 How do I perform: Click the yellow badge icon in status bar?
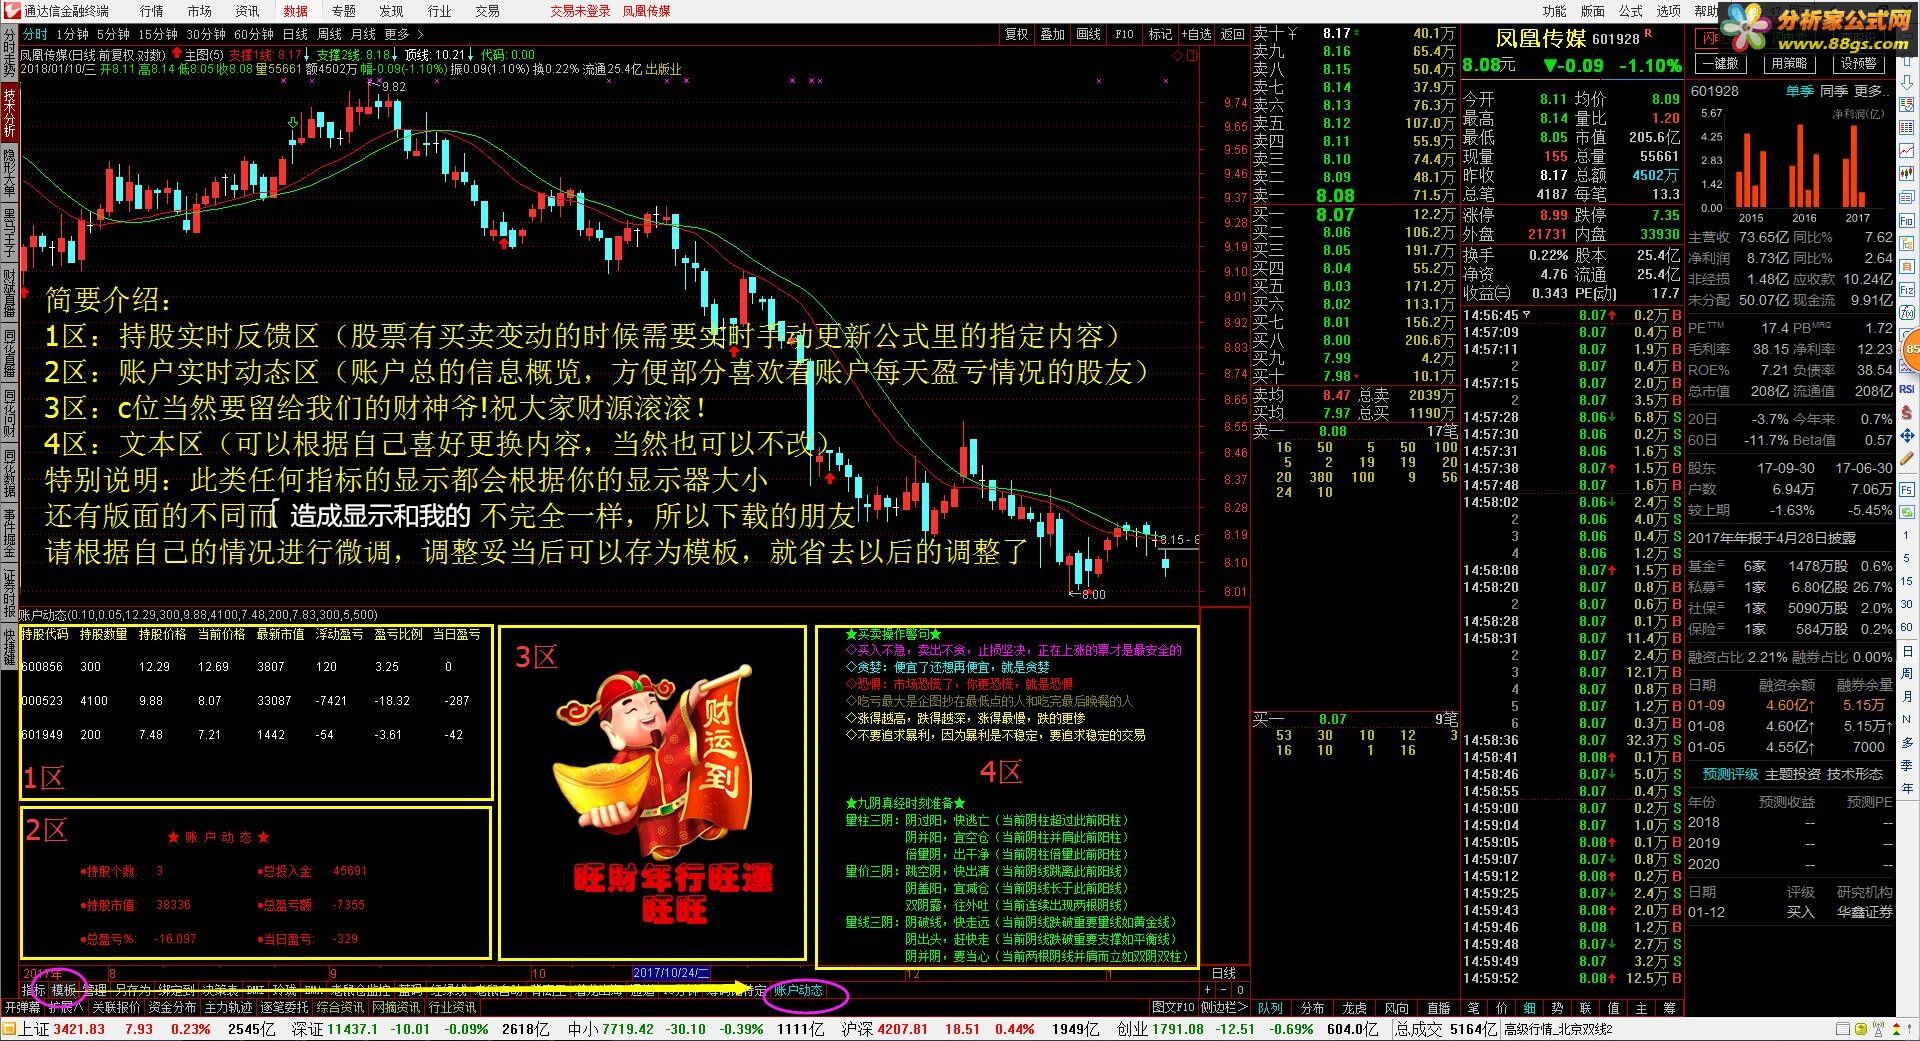pyautogui.click(x=1860, y=1029)
